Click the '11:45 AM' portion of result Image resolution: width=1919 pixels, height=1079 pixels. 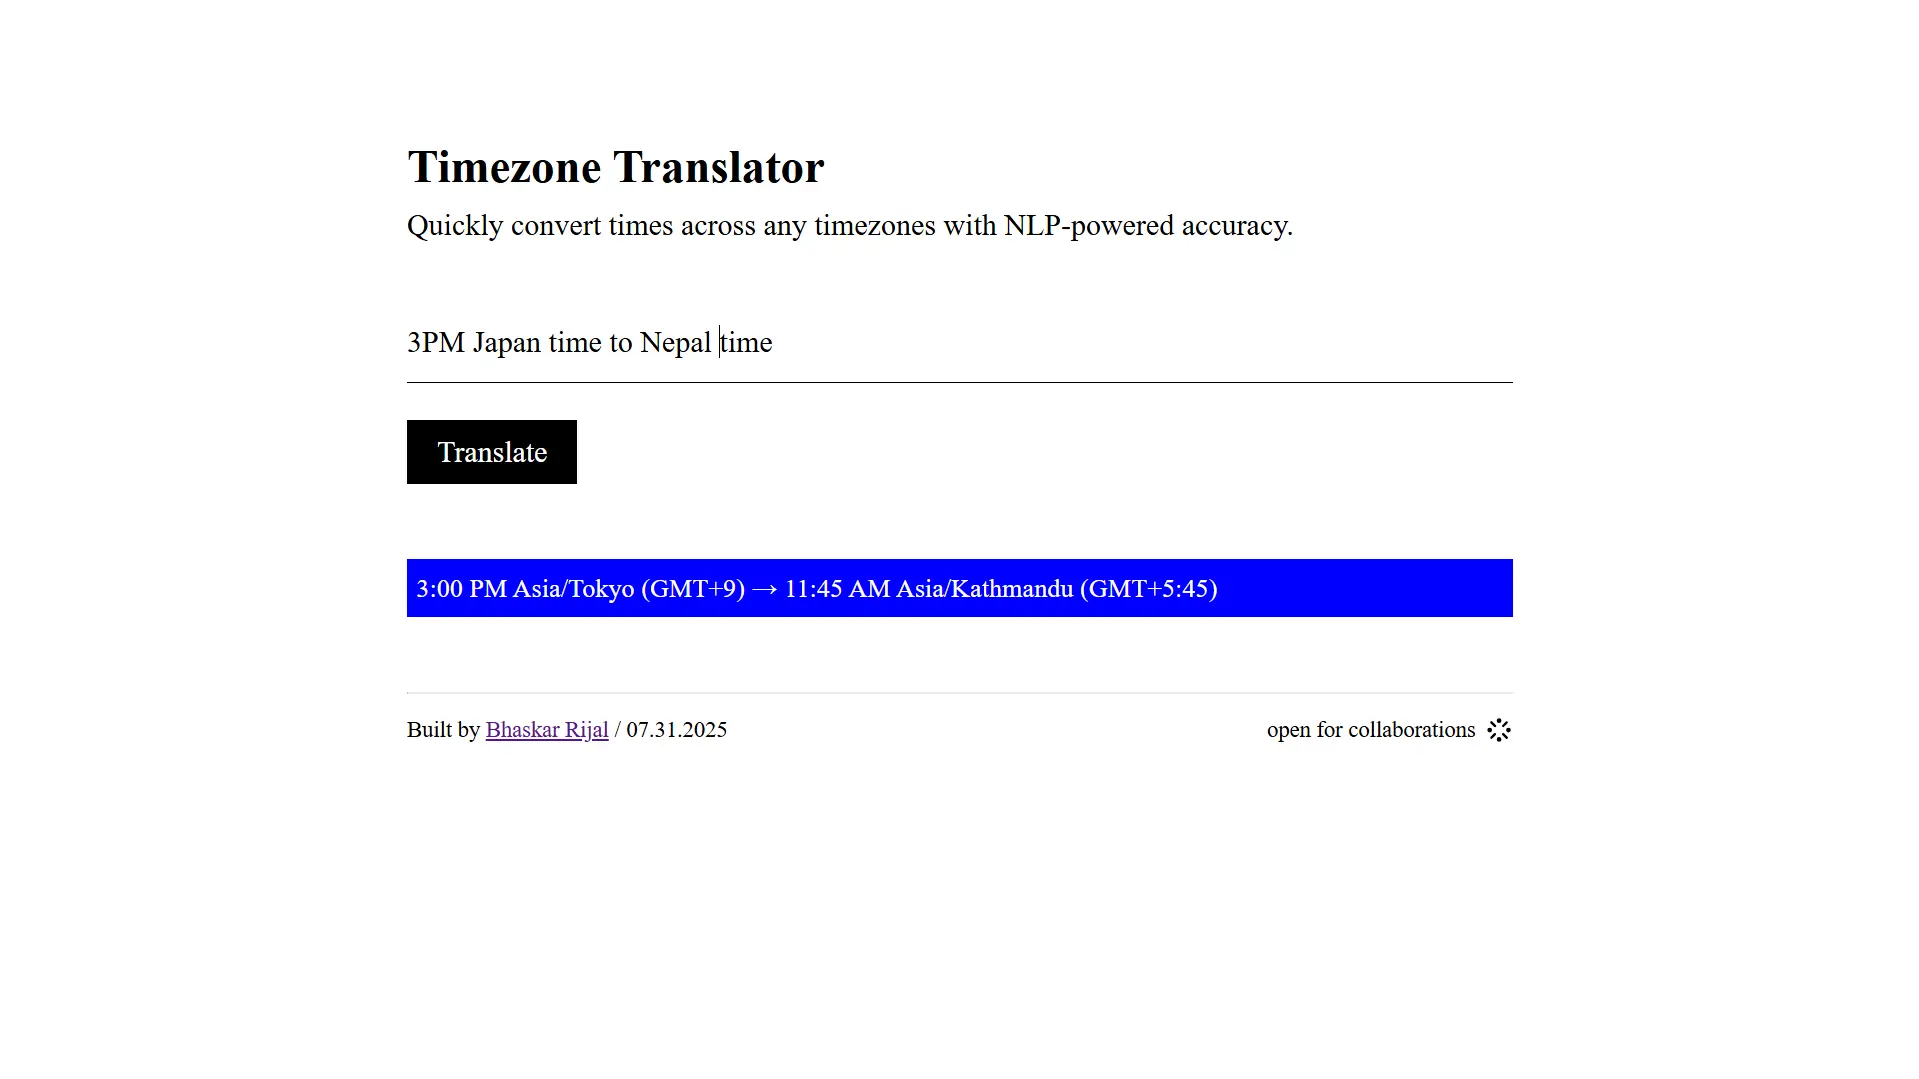coord(836,589)
